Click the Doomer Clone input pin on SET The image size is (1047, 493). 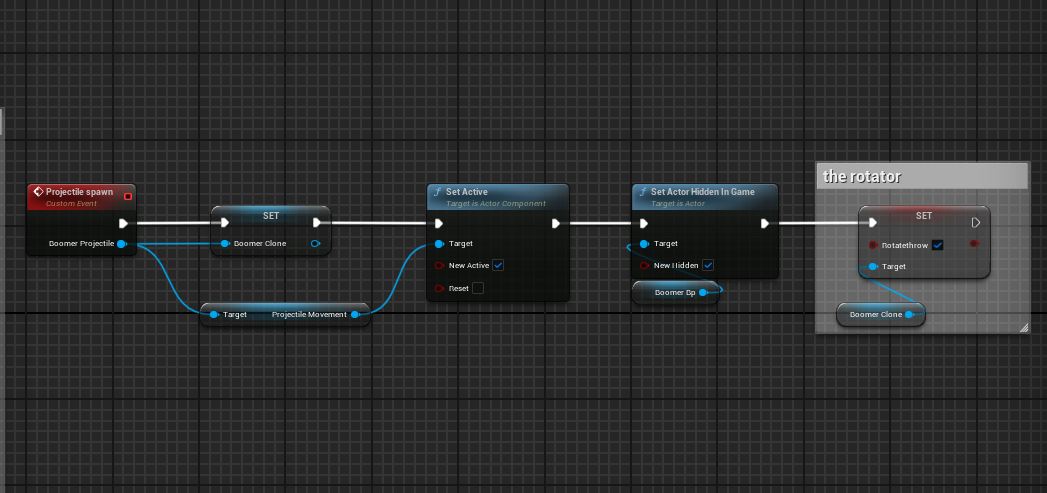[x=225, y=244]
